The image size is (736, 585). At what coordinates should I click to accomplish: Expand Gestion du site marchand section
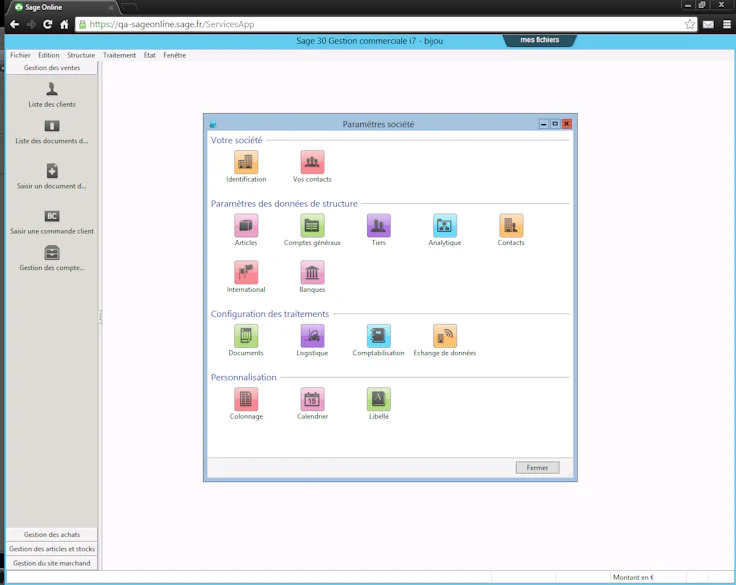click(x=52, y=563)
